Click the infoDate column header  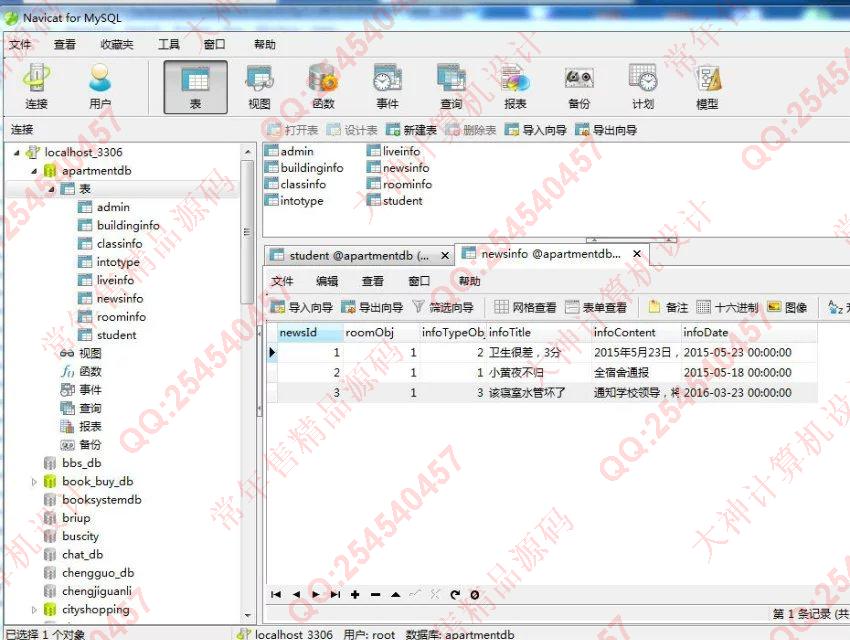749,332
